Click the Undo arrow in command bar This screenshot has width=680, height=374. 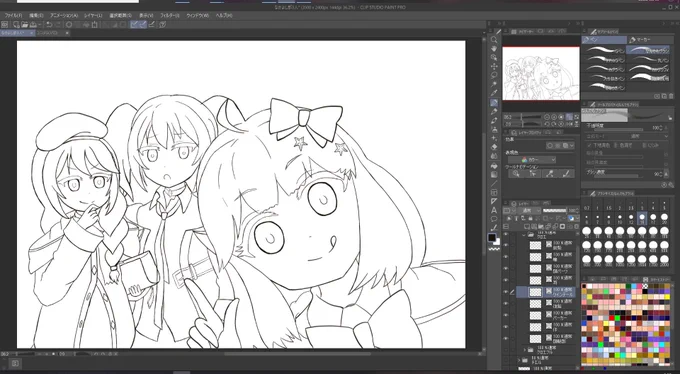(x=49, y=25)
